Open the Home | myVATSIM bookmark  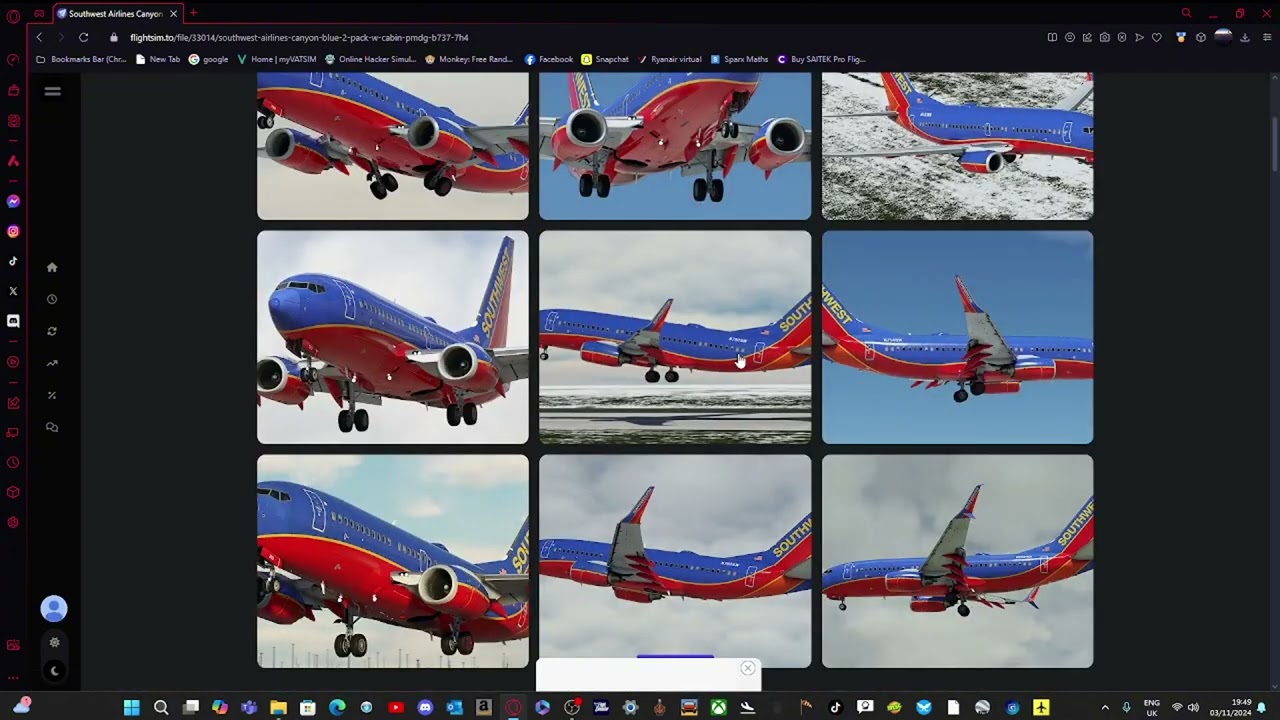pyautogui.click(x=276, y=59)
